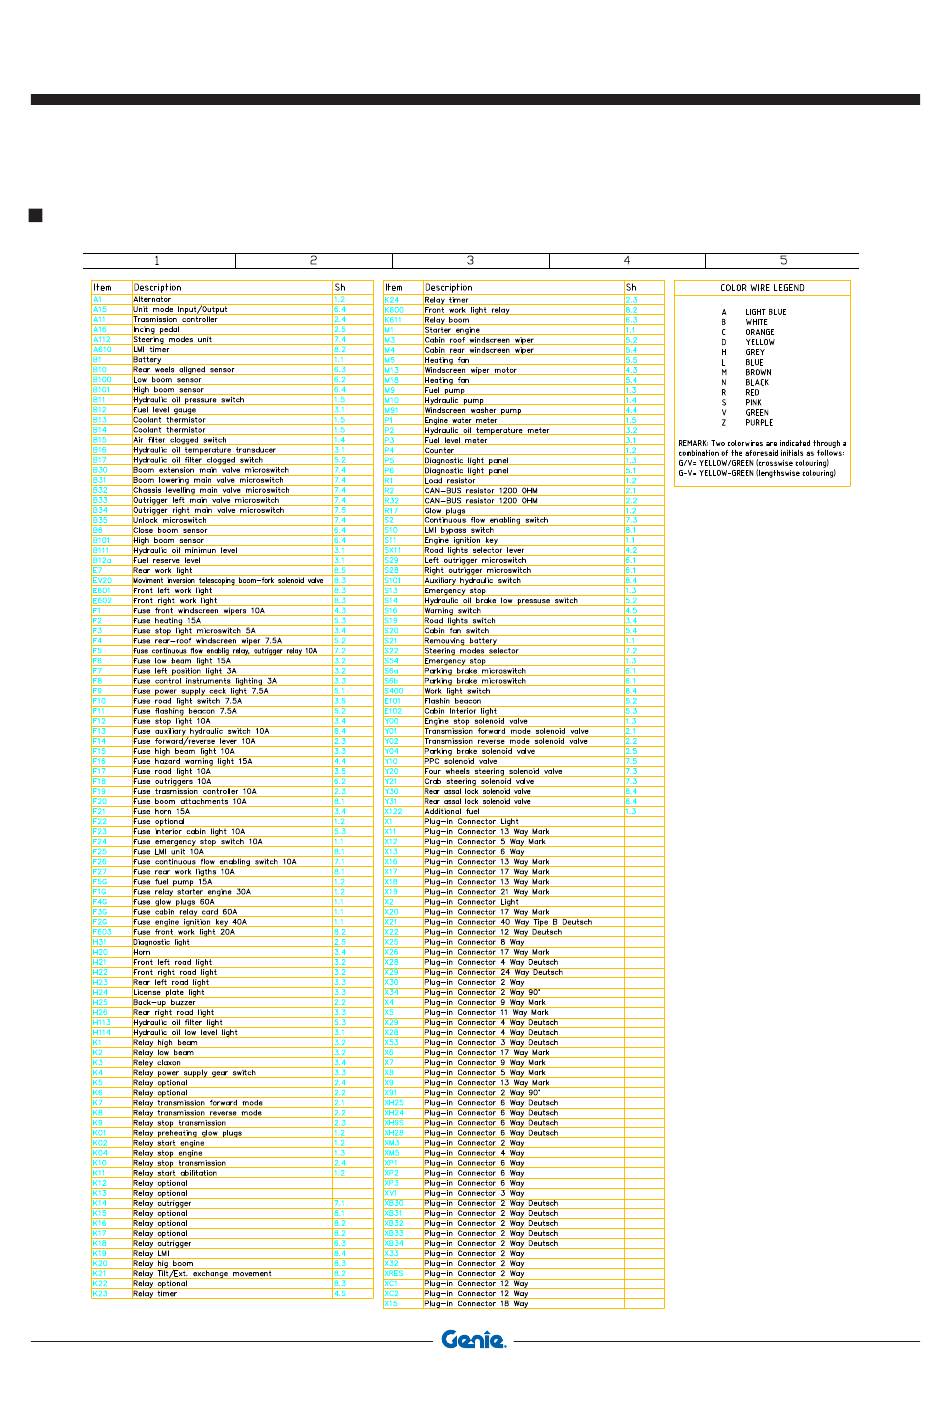Image resolution: width=950 pixels, height=1420 pixels.
Task: Select 'LMI bypass switch' row
Action: tap(524, 530)
